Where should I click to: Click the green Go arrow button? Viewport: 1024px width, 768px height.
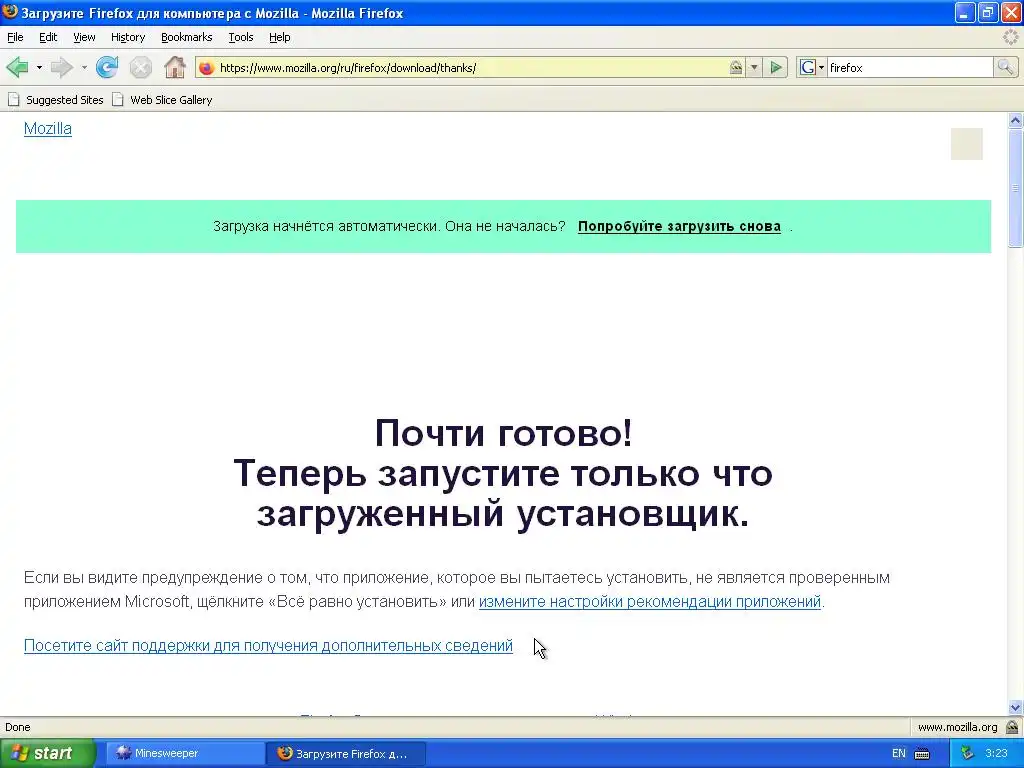tap(776, 67)
